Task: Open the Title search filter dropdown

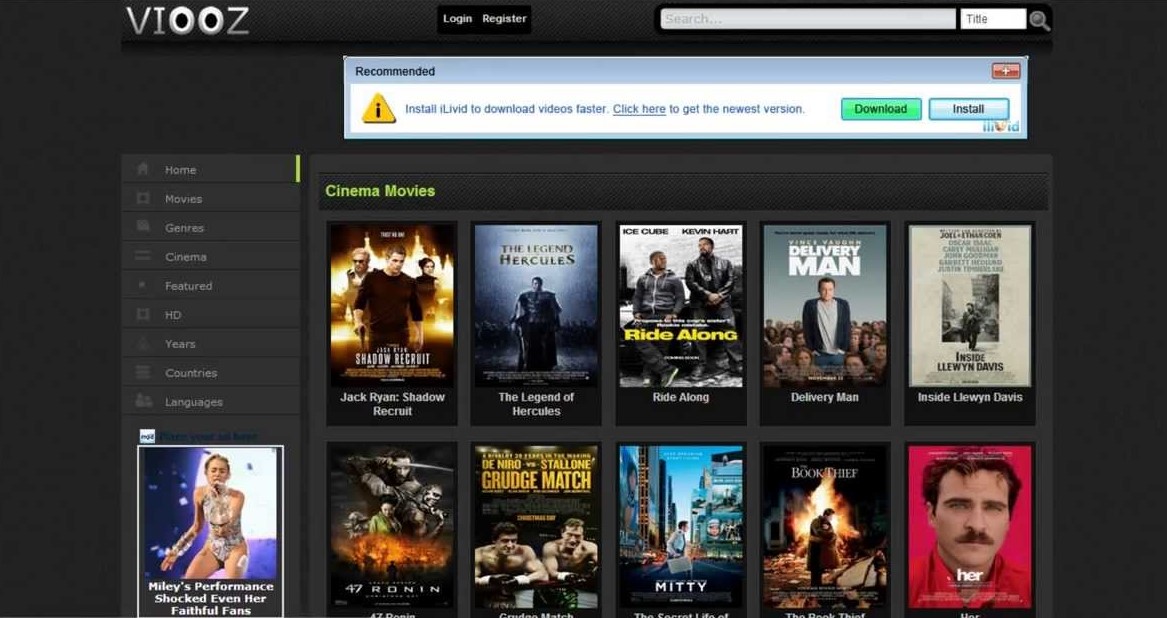Action: click(993, 17)
